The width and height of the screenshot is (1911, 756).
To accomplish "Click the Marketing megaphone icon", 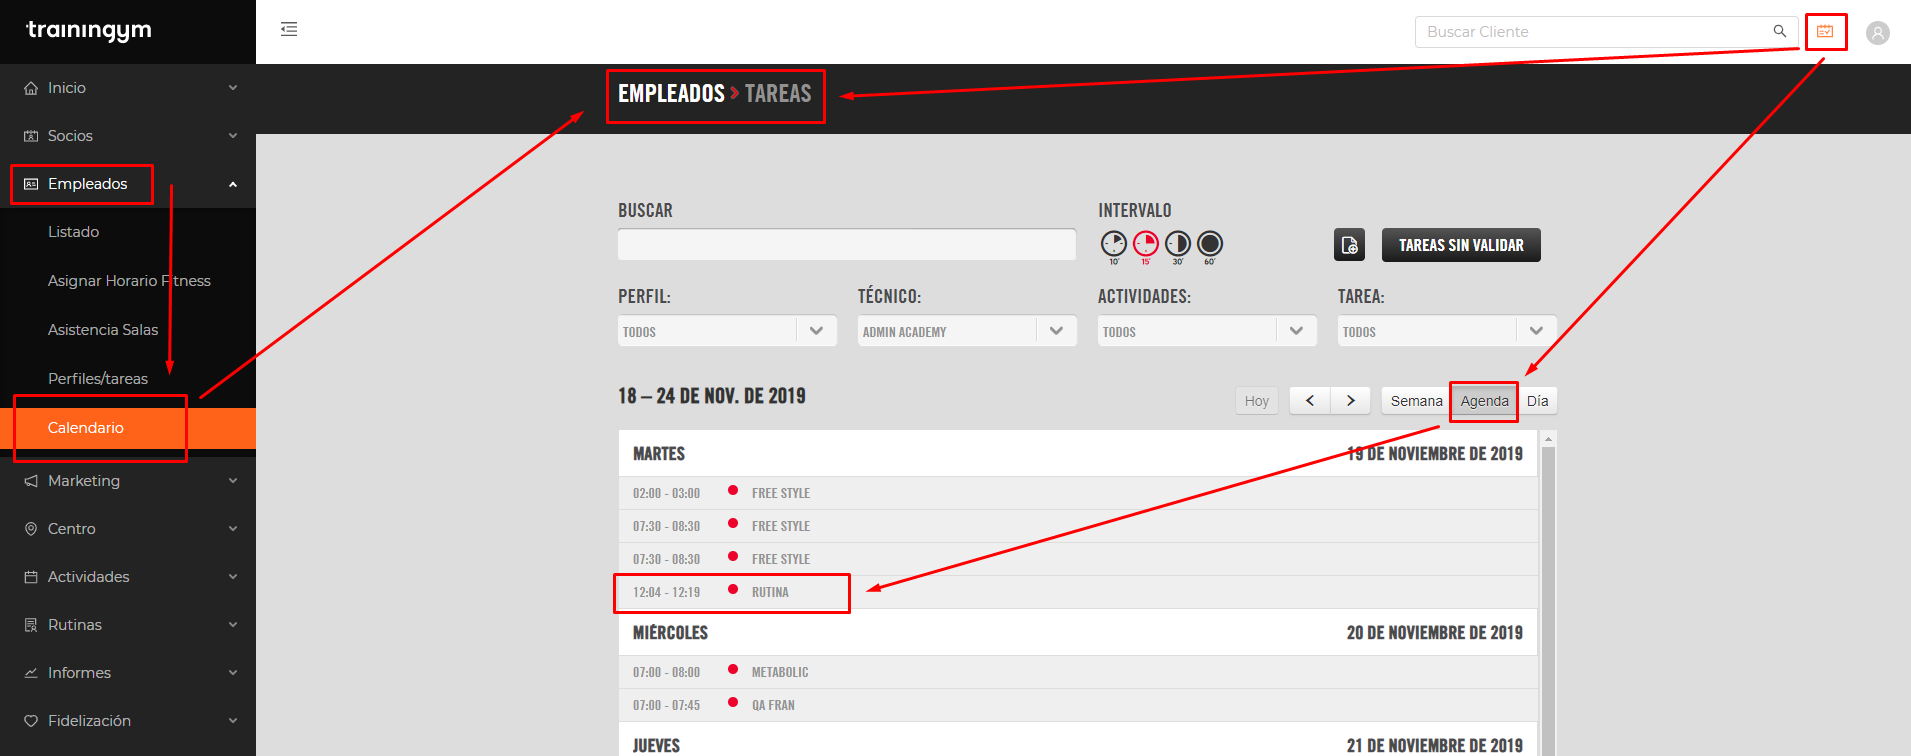I will [x=31, y=481].
